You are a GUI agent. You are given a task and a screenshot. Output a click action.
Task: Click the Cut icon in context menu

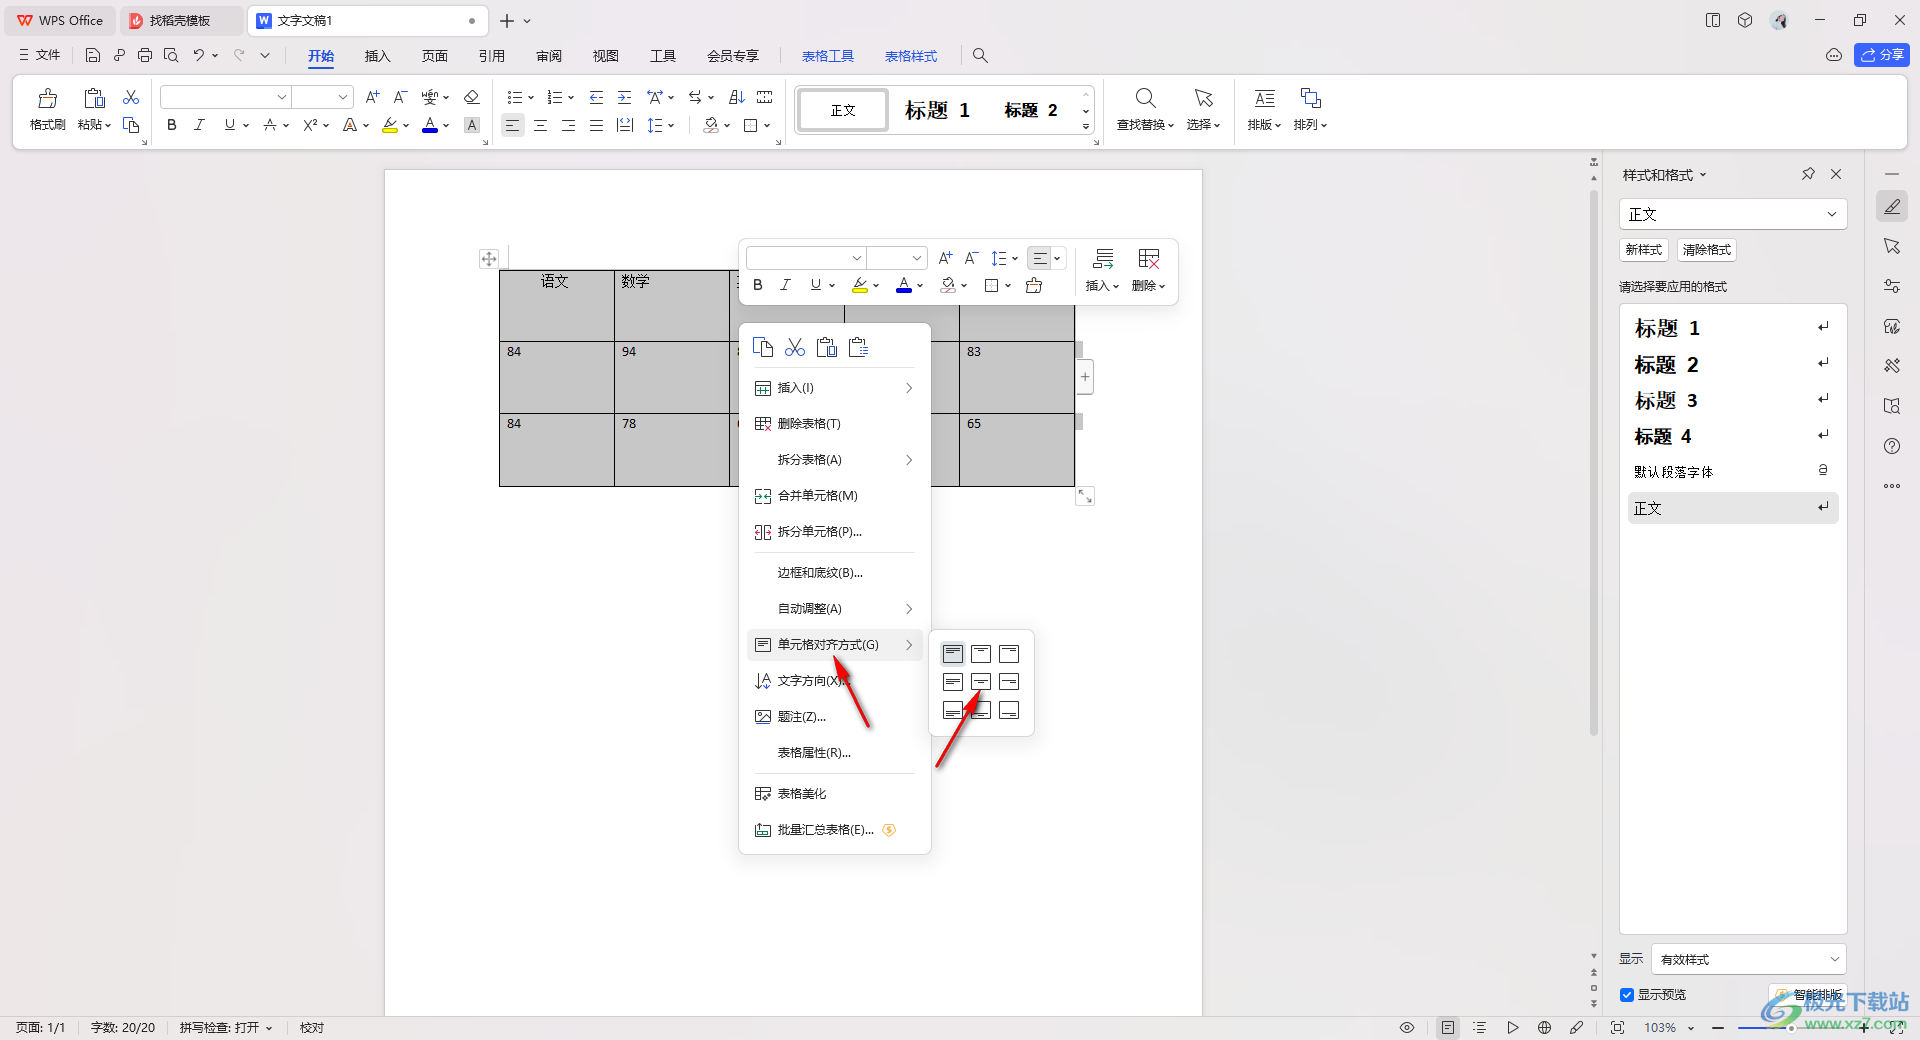[x=795, y=347]
